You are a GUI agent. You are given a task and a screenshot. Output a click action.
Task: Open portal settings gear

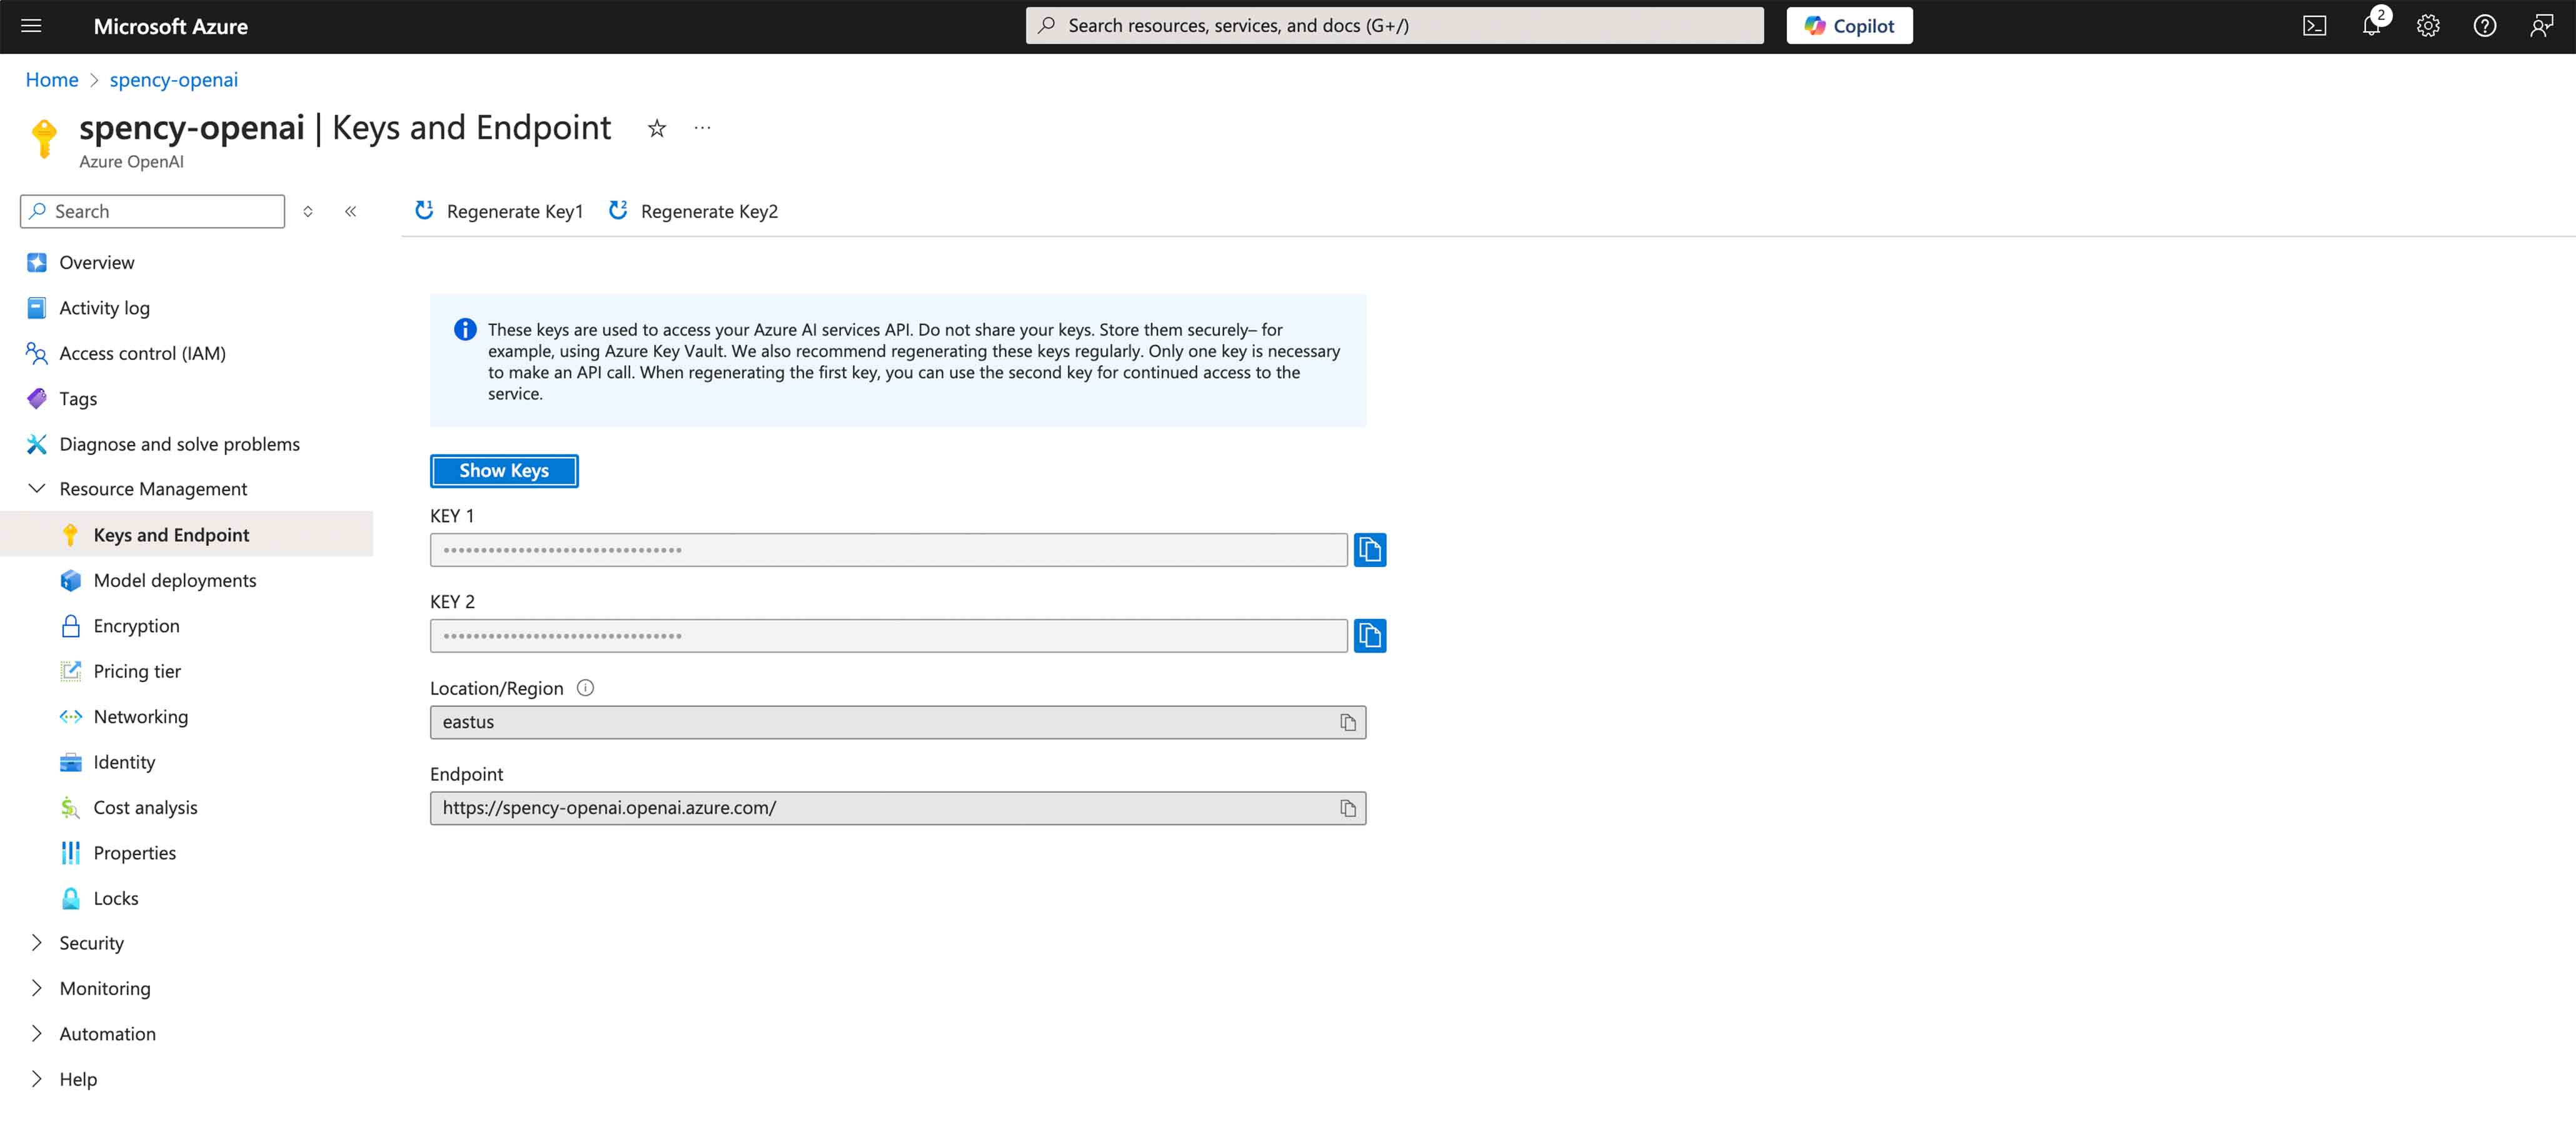2428,26
